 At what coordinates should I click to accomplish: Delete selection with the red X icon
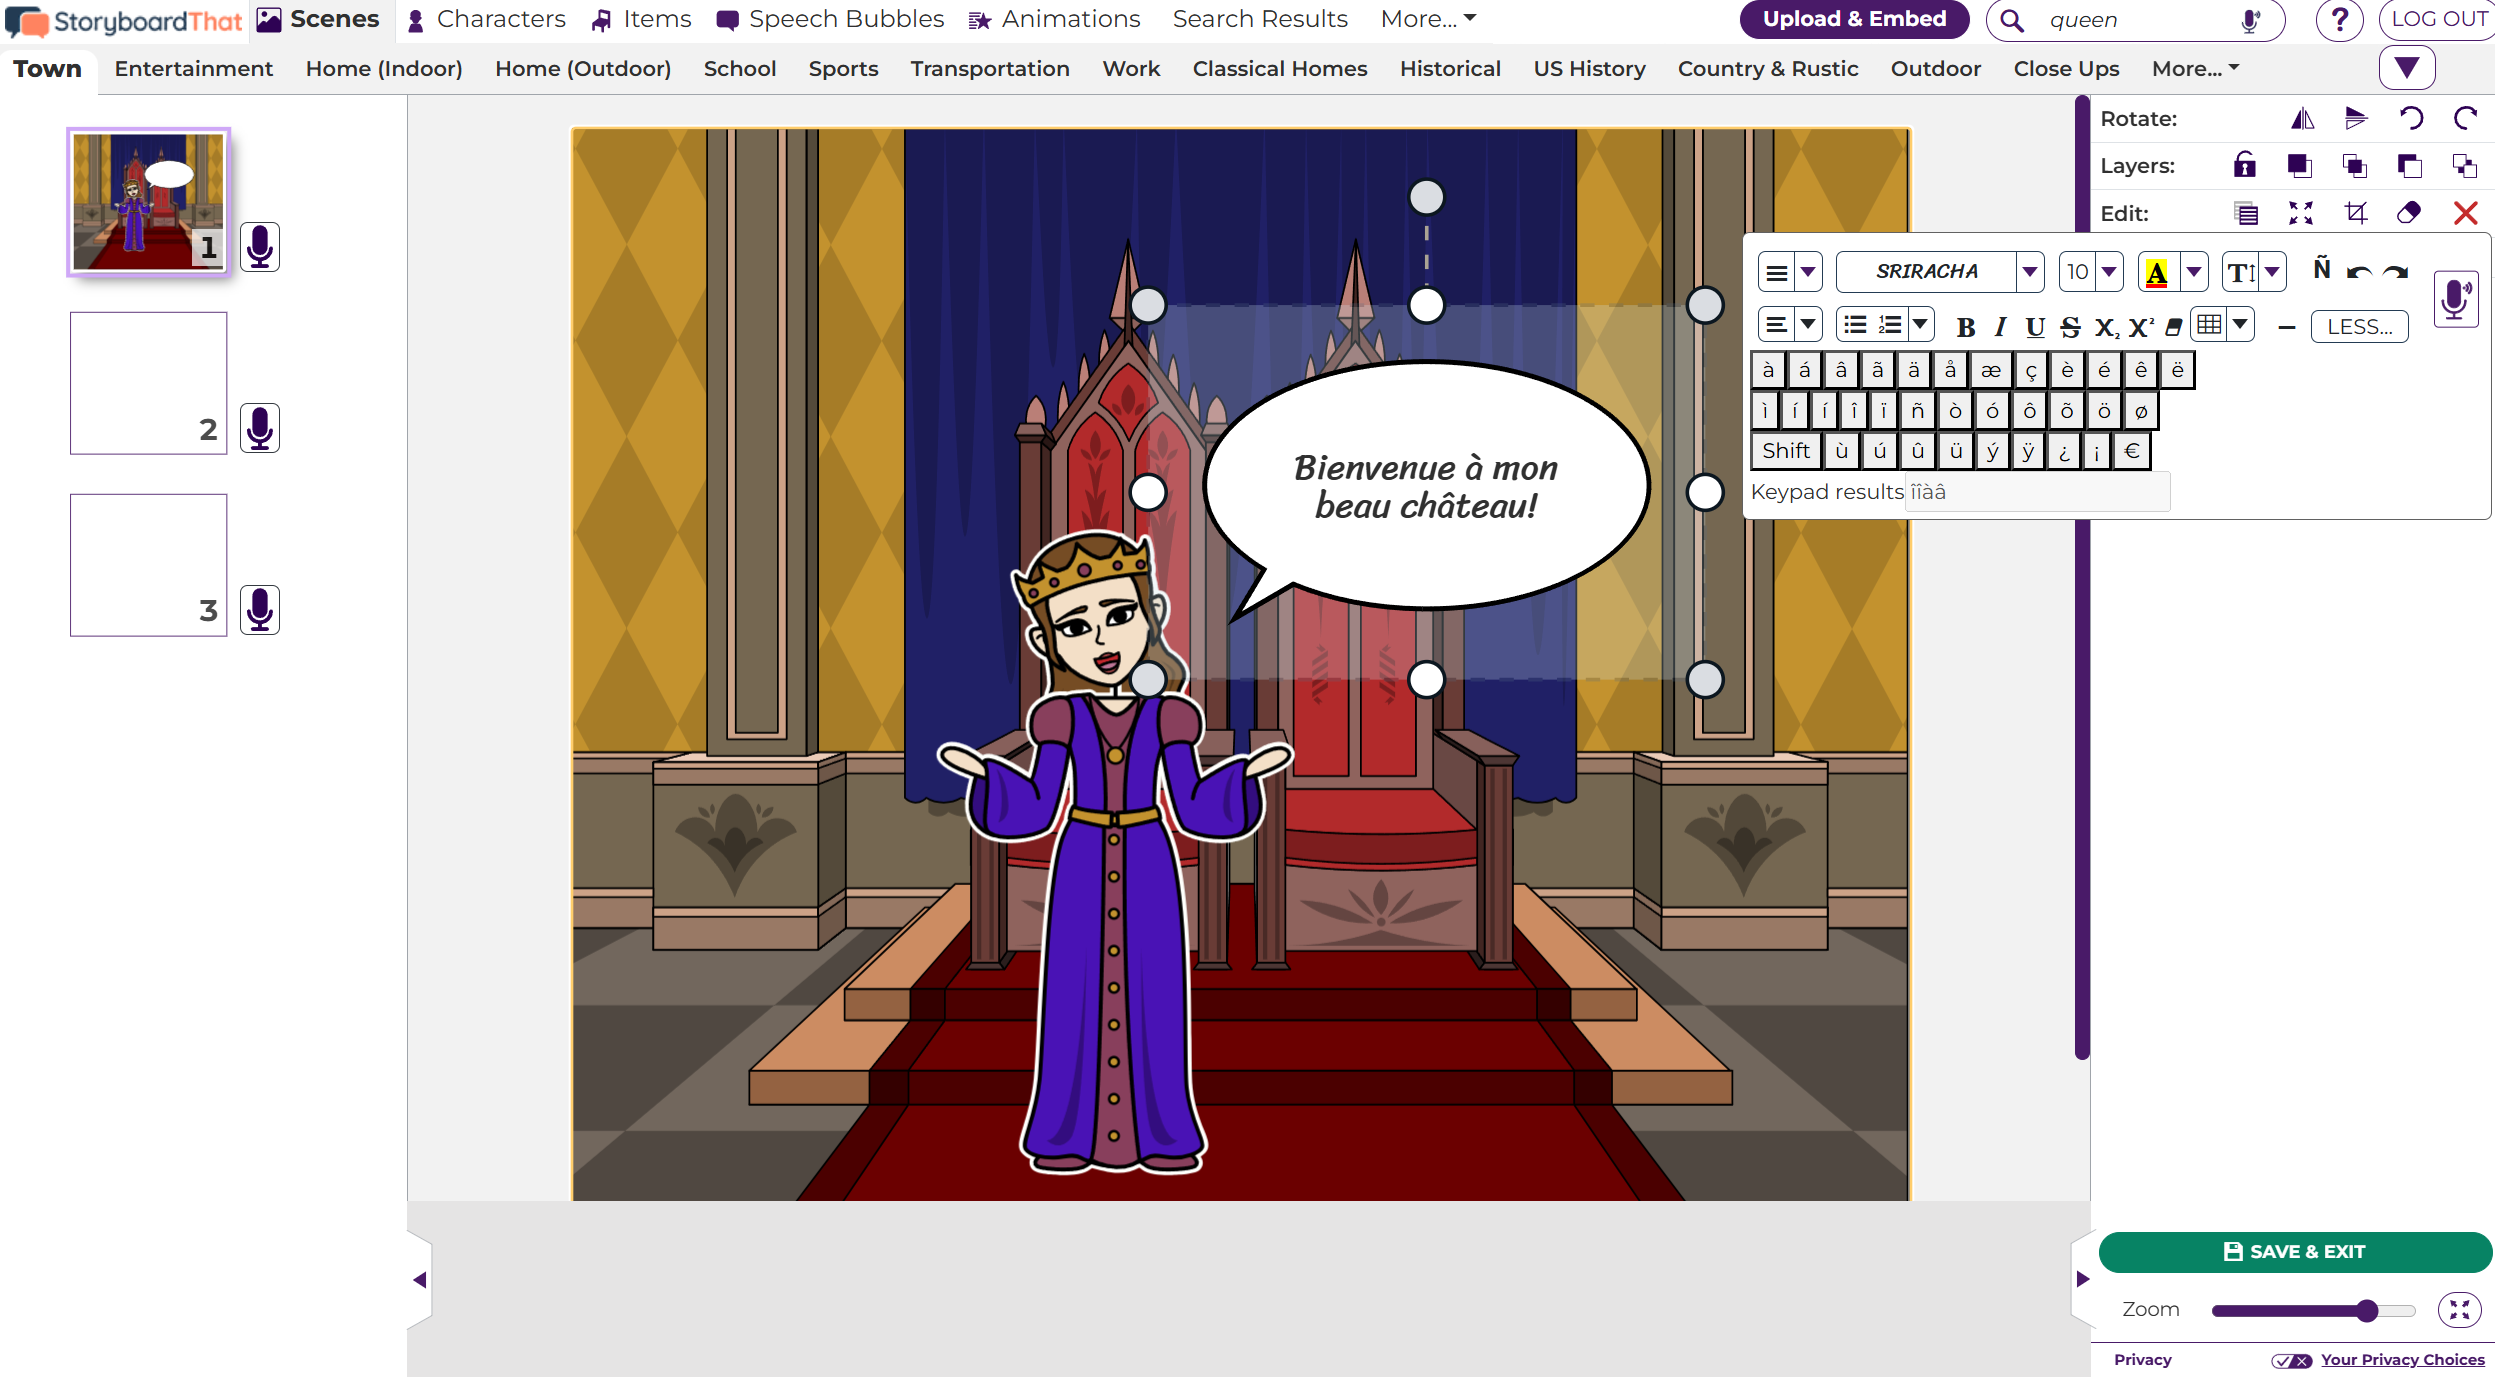point(2465,212)
